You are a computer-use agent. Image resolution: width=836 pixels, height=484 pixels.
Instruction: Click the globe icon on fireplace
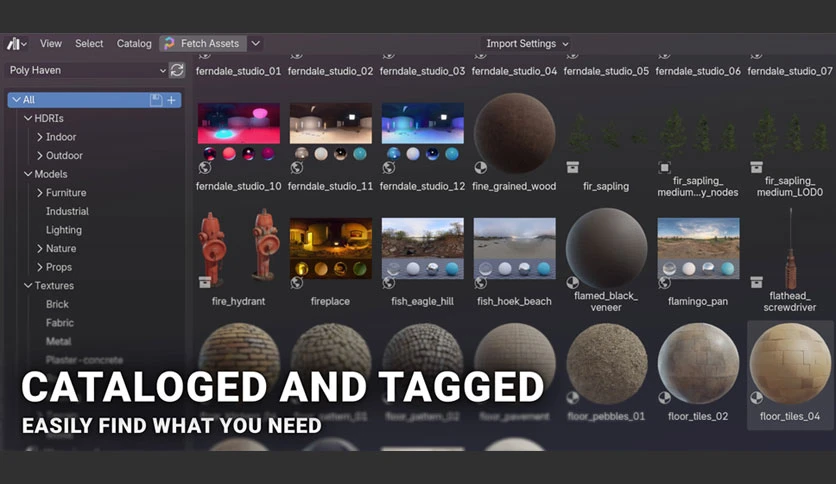coord(297,283)
